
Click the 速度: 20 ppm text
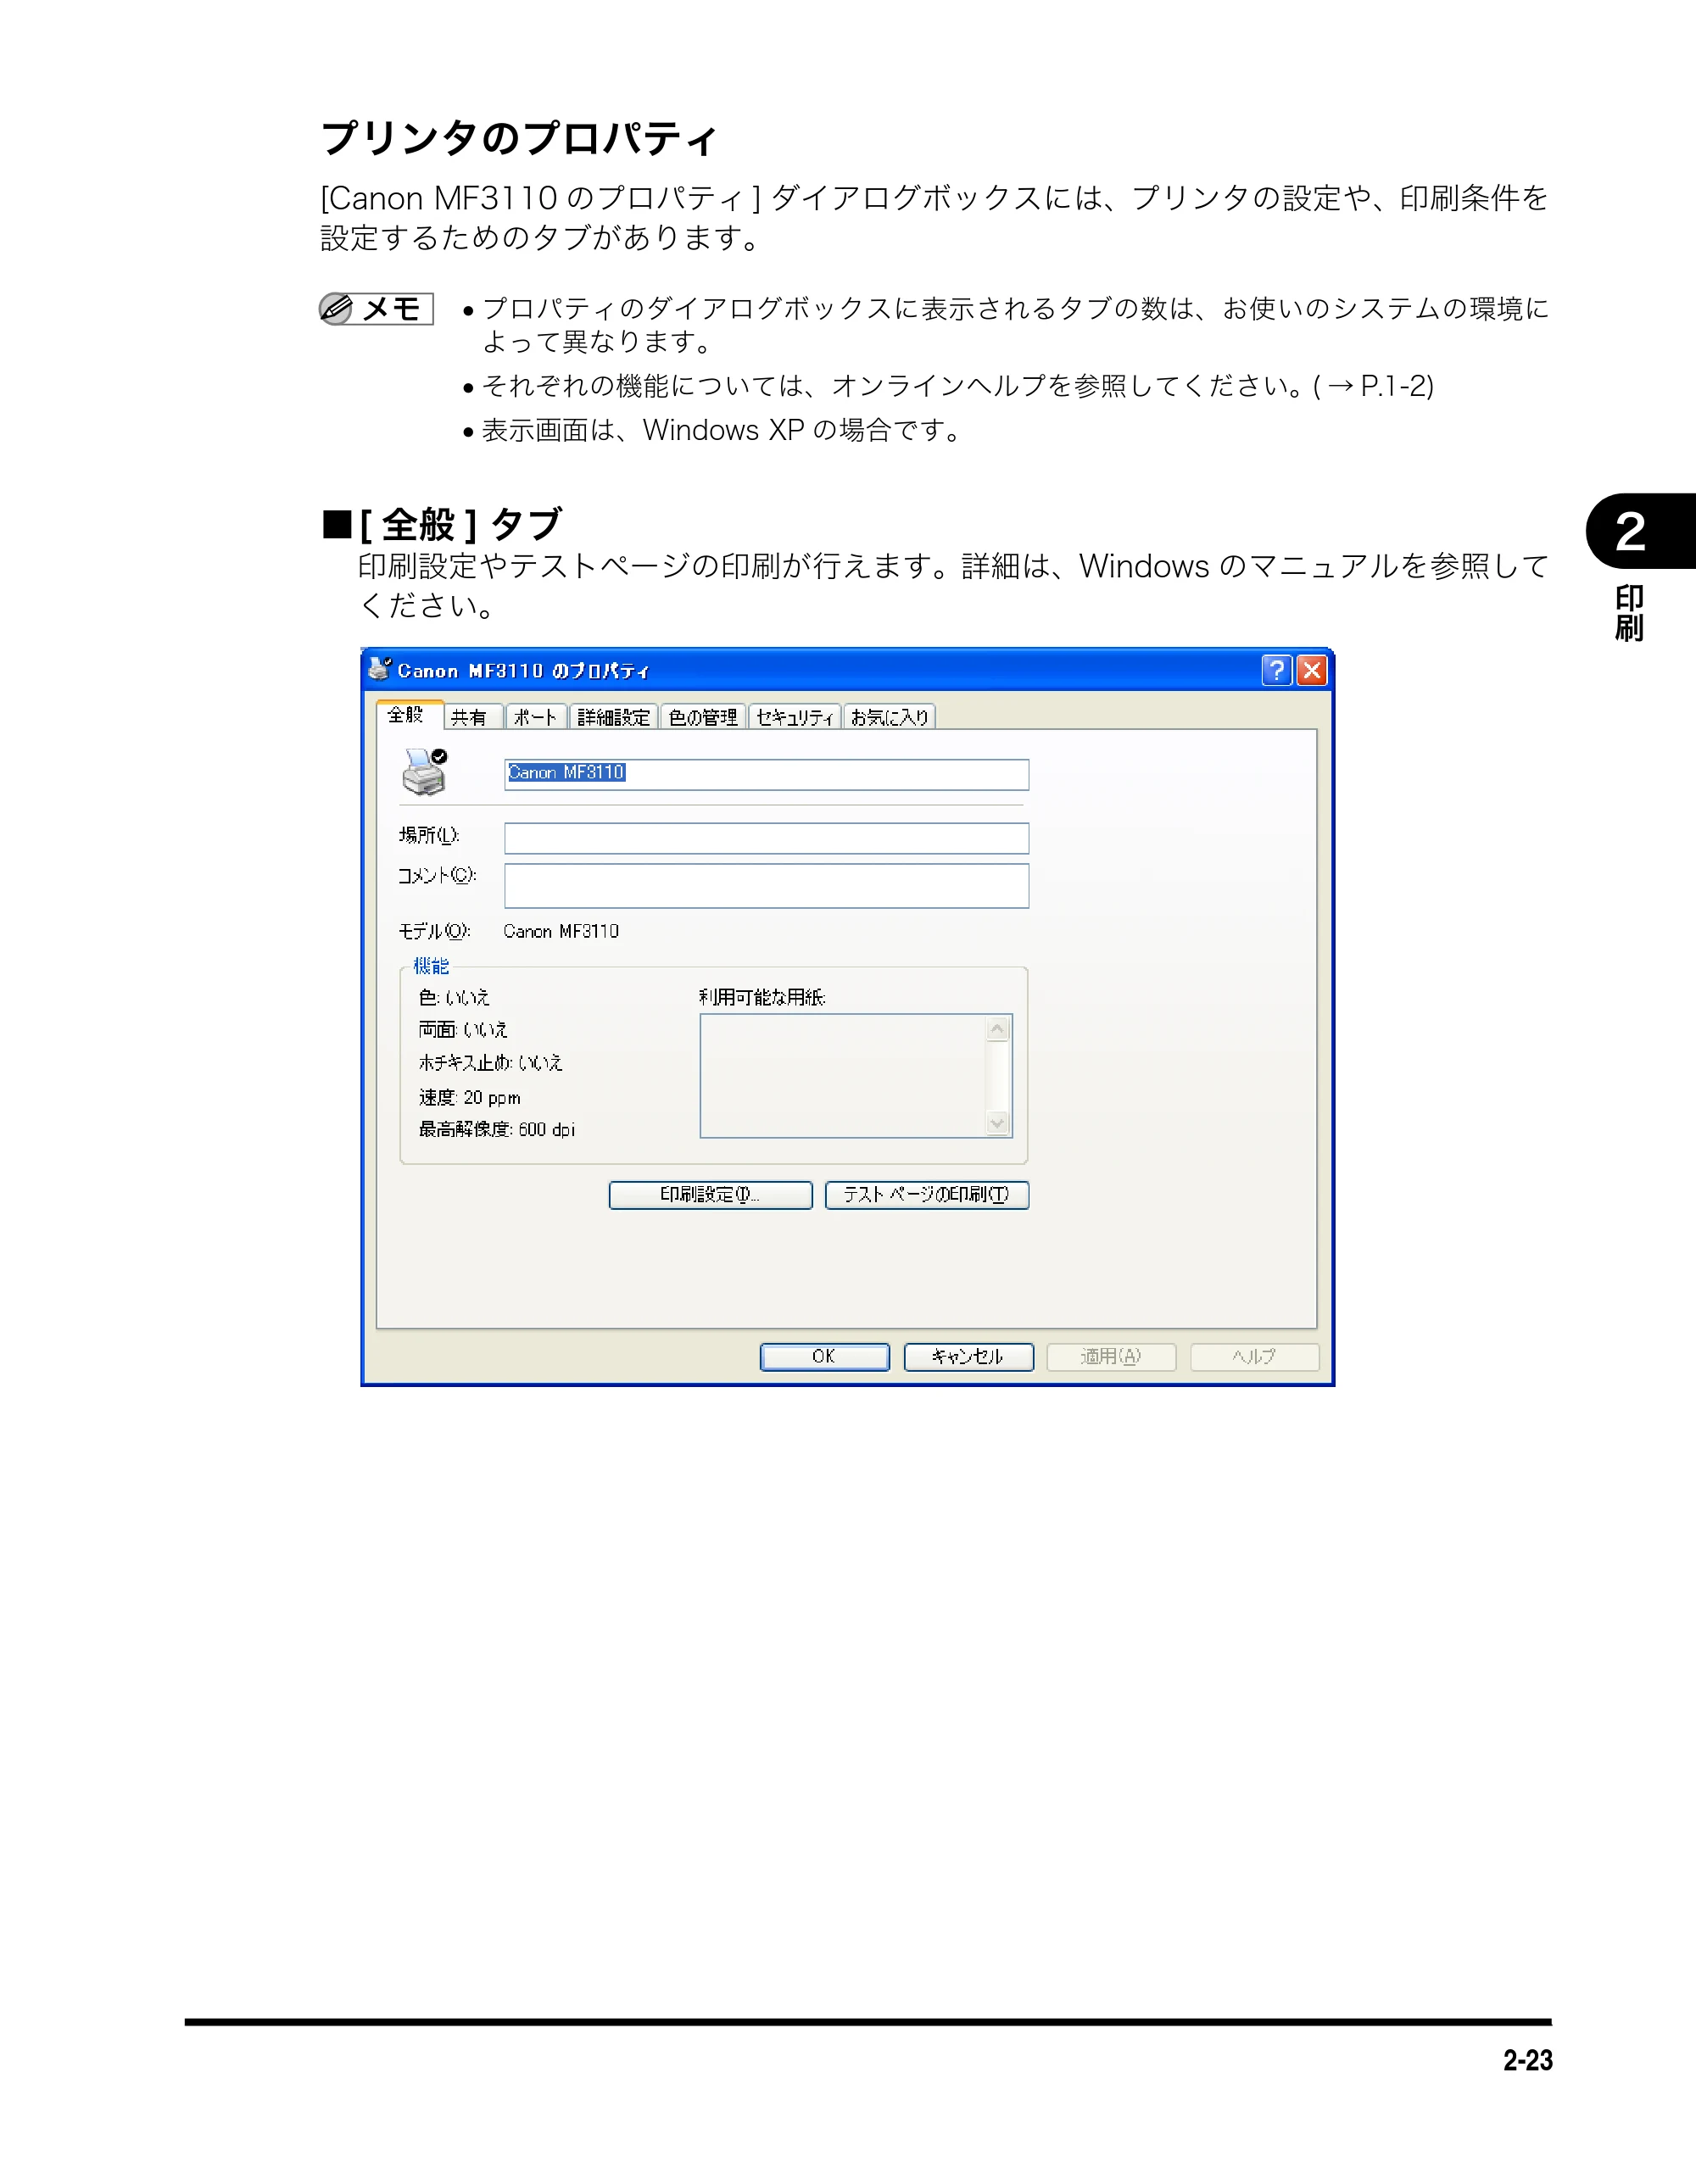(470, 1097)
